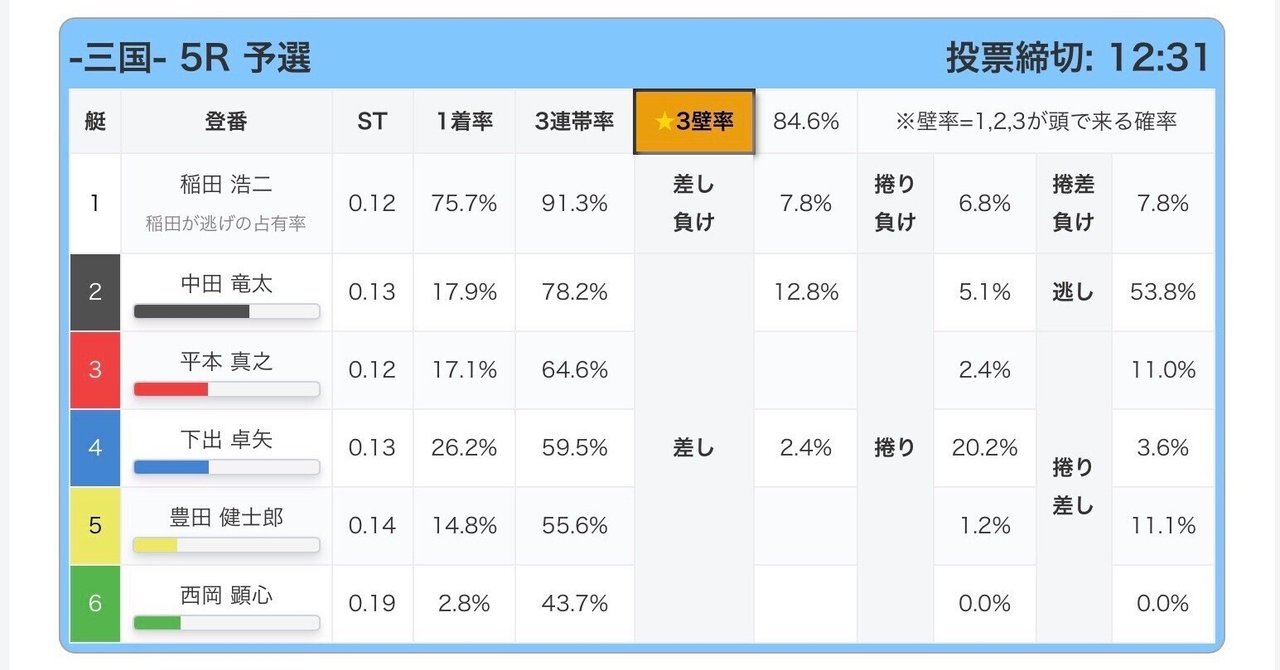
Task: Click the yellow bar under 豊田 健士郎
Action: tap(157, 545)
